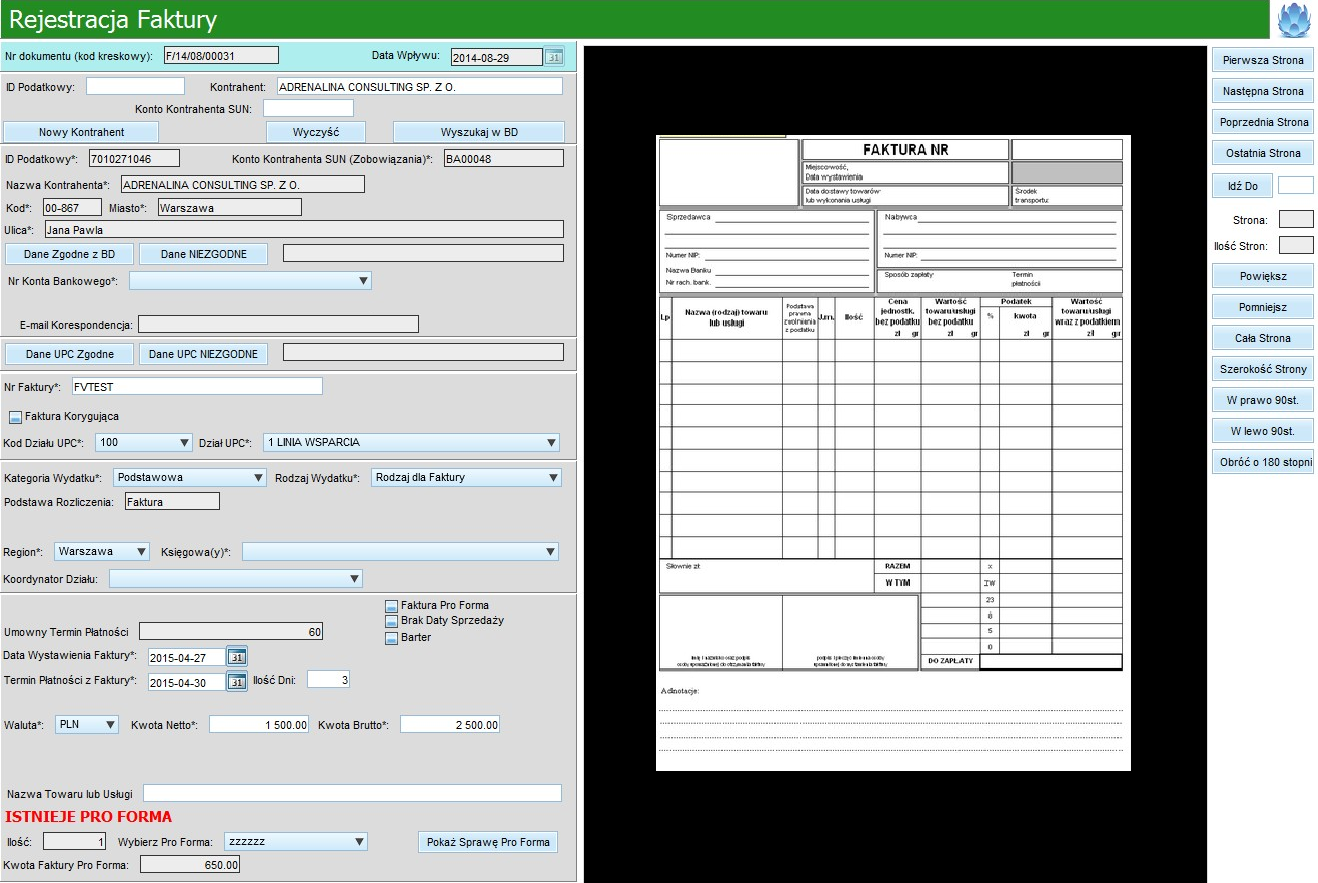Click Podstawa Rozliczenia field showing Faktura

point(172,501)
